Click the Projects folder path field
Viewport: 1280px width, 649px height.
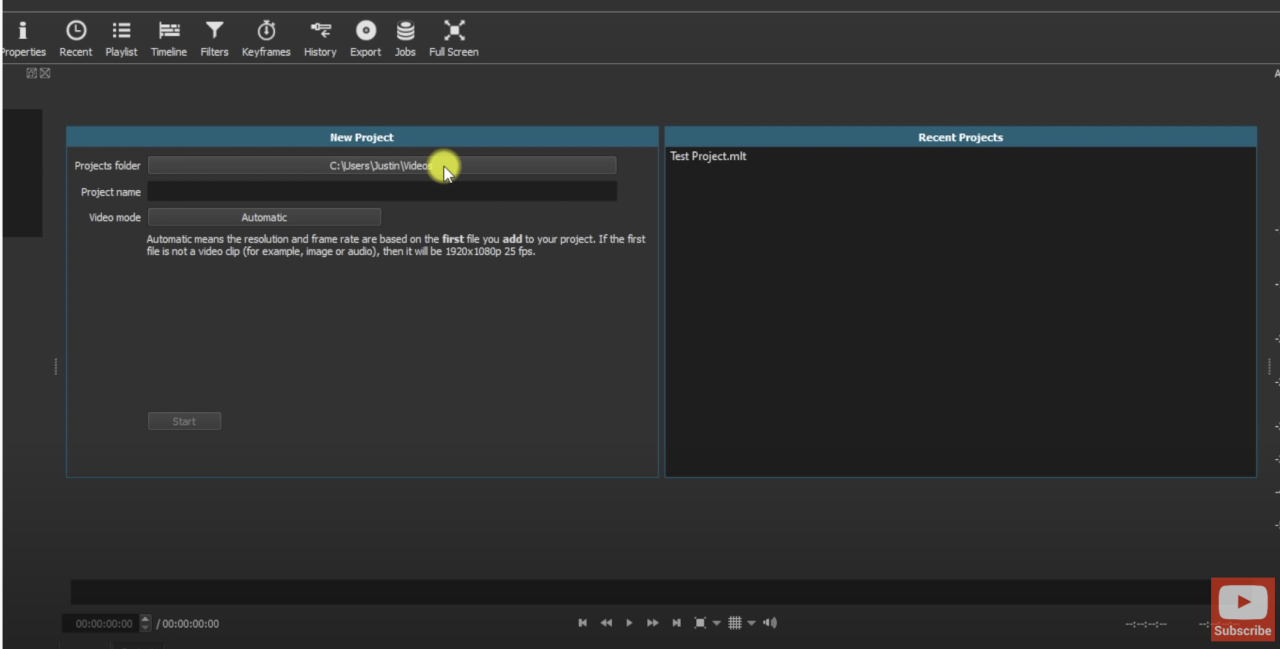tap(383, 165)
